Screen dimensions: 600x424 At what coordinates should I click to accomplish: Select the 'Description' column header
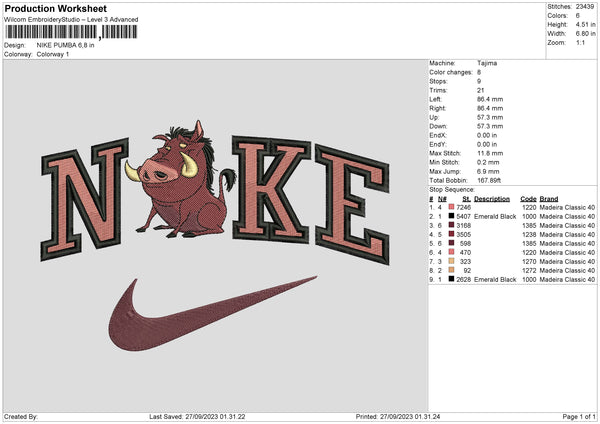pos(492,199)
